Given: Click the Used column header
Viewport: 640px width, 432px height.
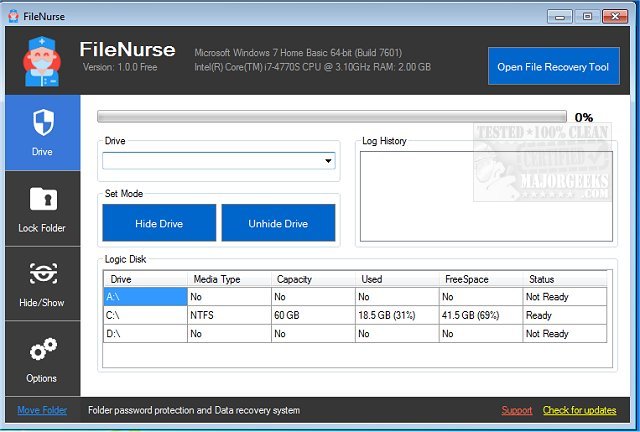Looking at the screenshot, I should tap(397, 279).
